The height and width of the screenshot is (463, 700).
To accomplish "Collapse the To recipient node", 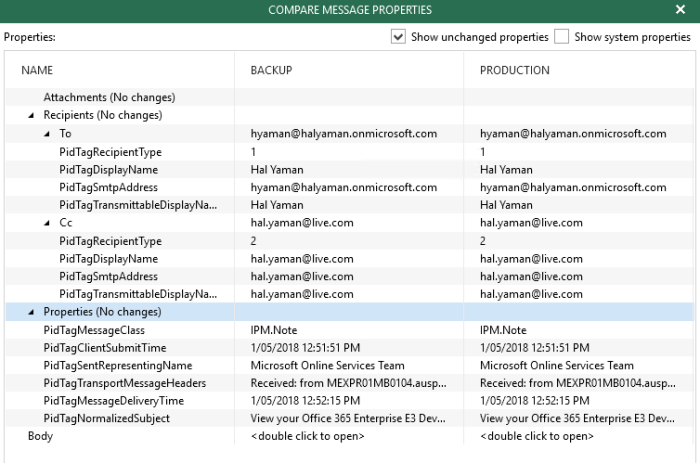I will pos(47,133).
